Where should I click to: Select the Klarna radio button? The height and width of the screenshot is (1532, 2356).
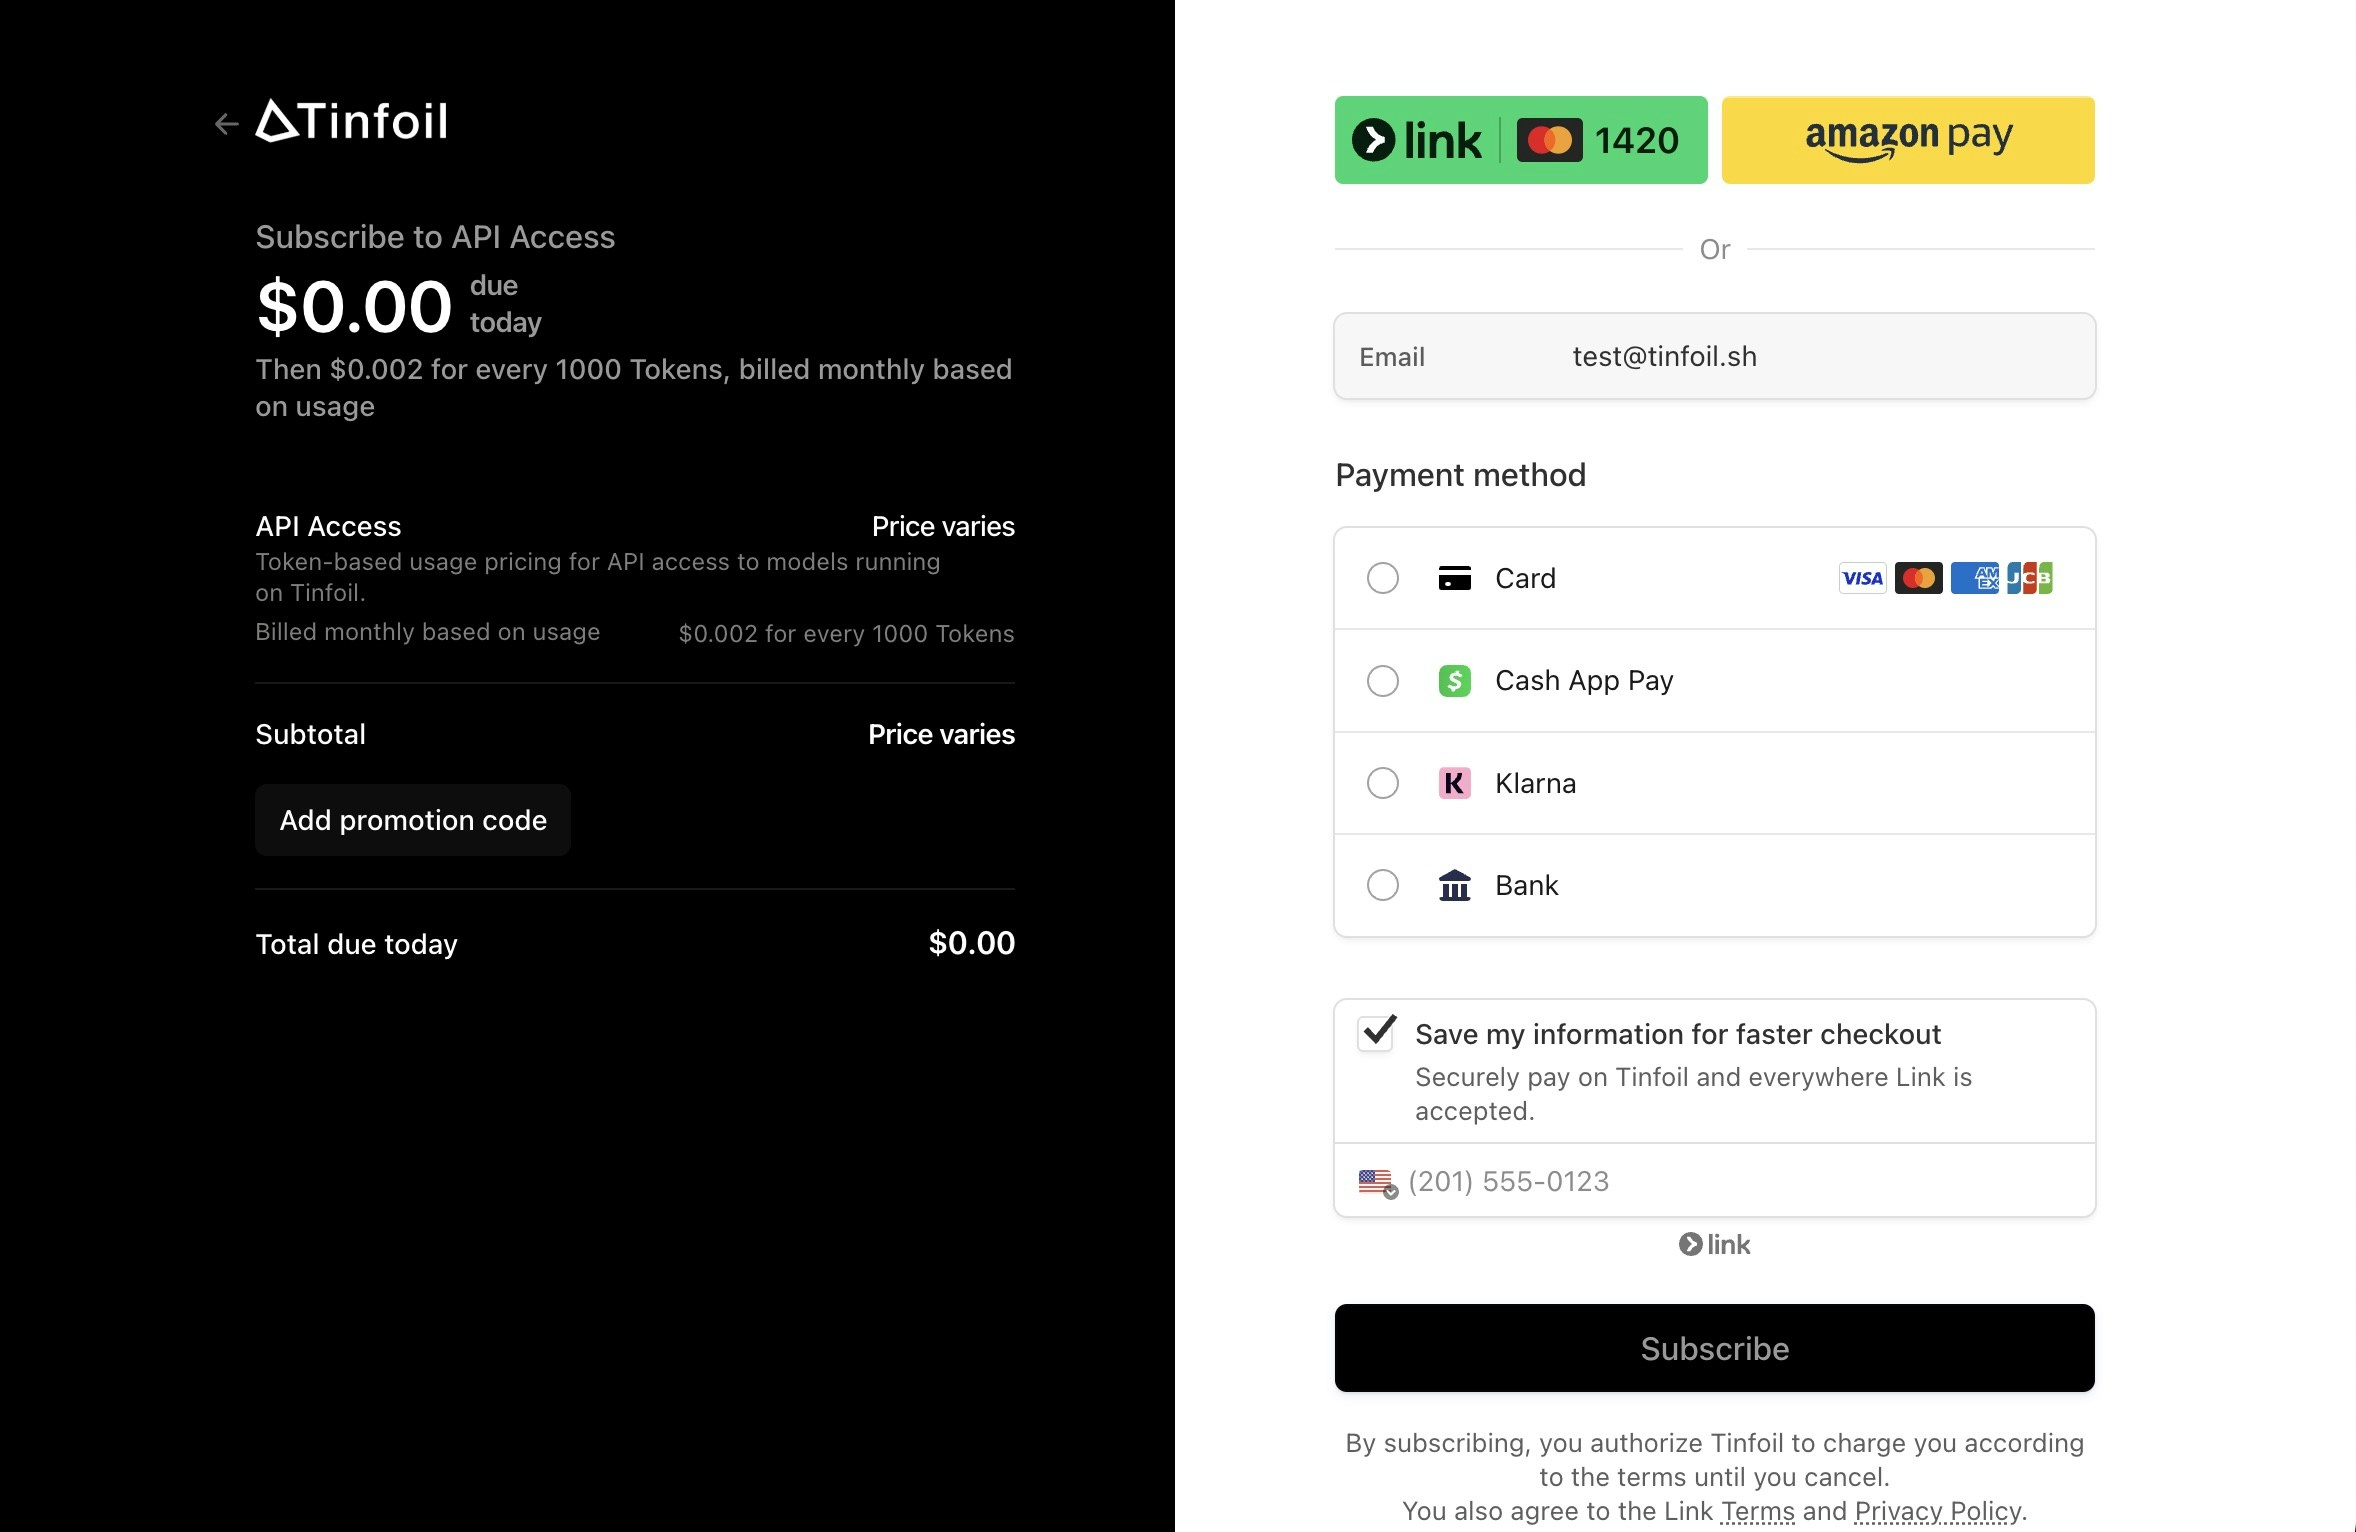1383,783
